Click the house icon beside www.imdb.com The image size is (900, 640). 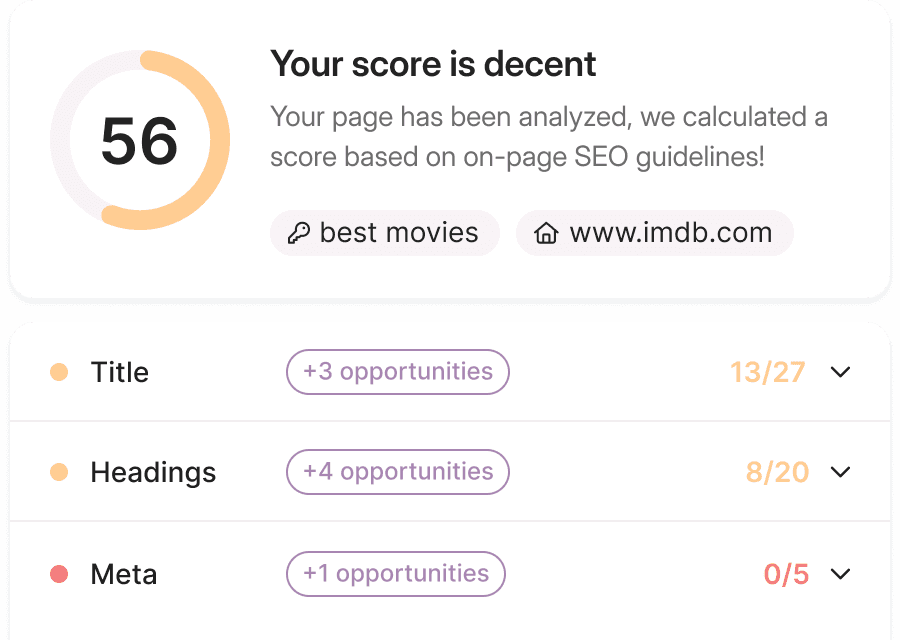point(546,233)
